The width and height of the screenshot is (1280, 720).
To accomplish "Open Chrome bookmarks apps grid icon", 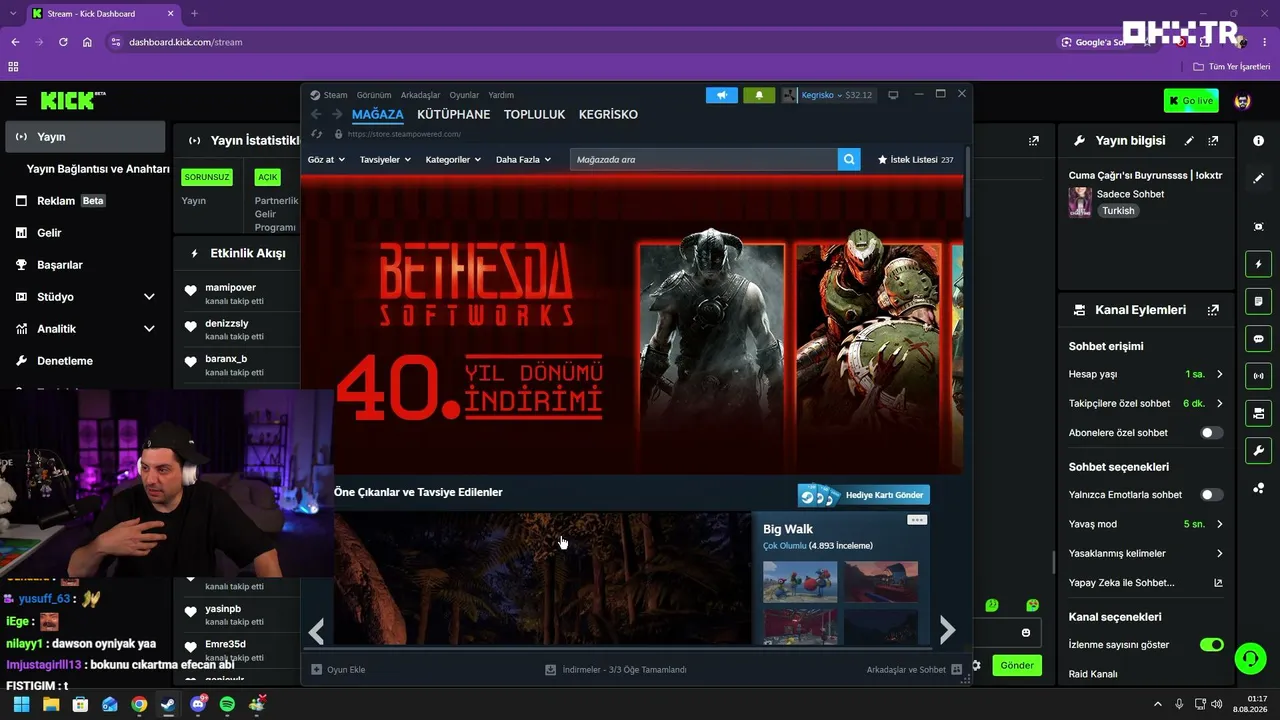I will (x=14, y=67).
